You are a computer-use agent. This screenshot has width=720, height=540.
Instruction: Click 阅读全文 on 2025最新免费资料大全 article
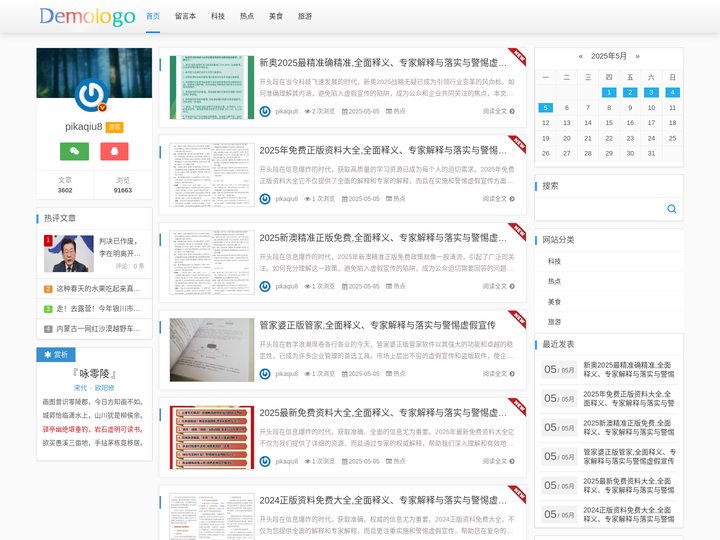[498, 461]
